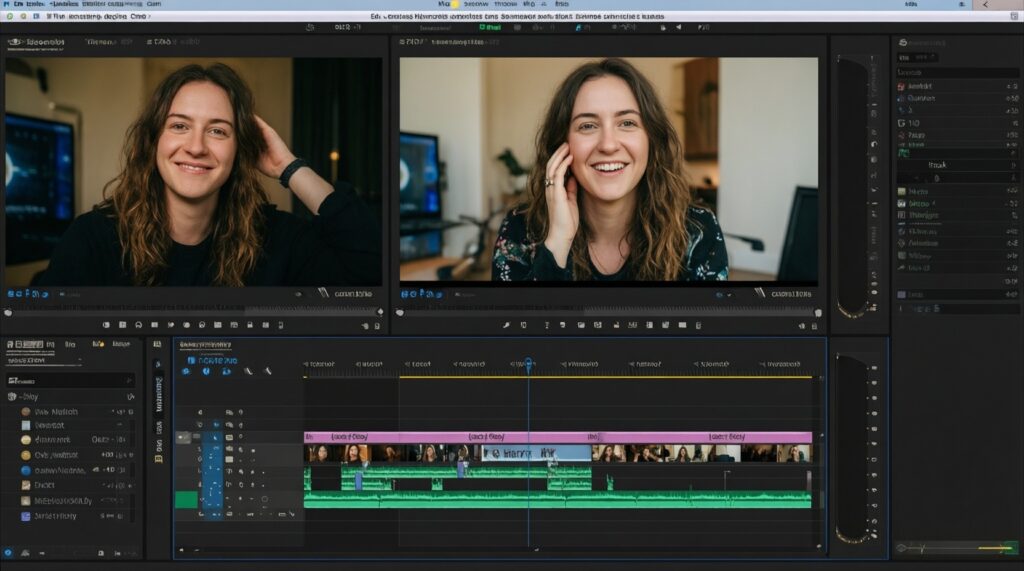1024x571 pixels.
Task: Click the green icon in the right effects list
Action: point(901,150)
